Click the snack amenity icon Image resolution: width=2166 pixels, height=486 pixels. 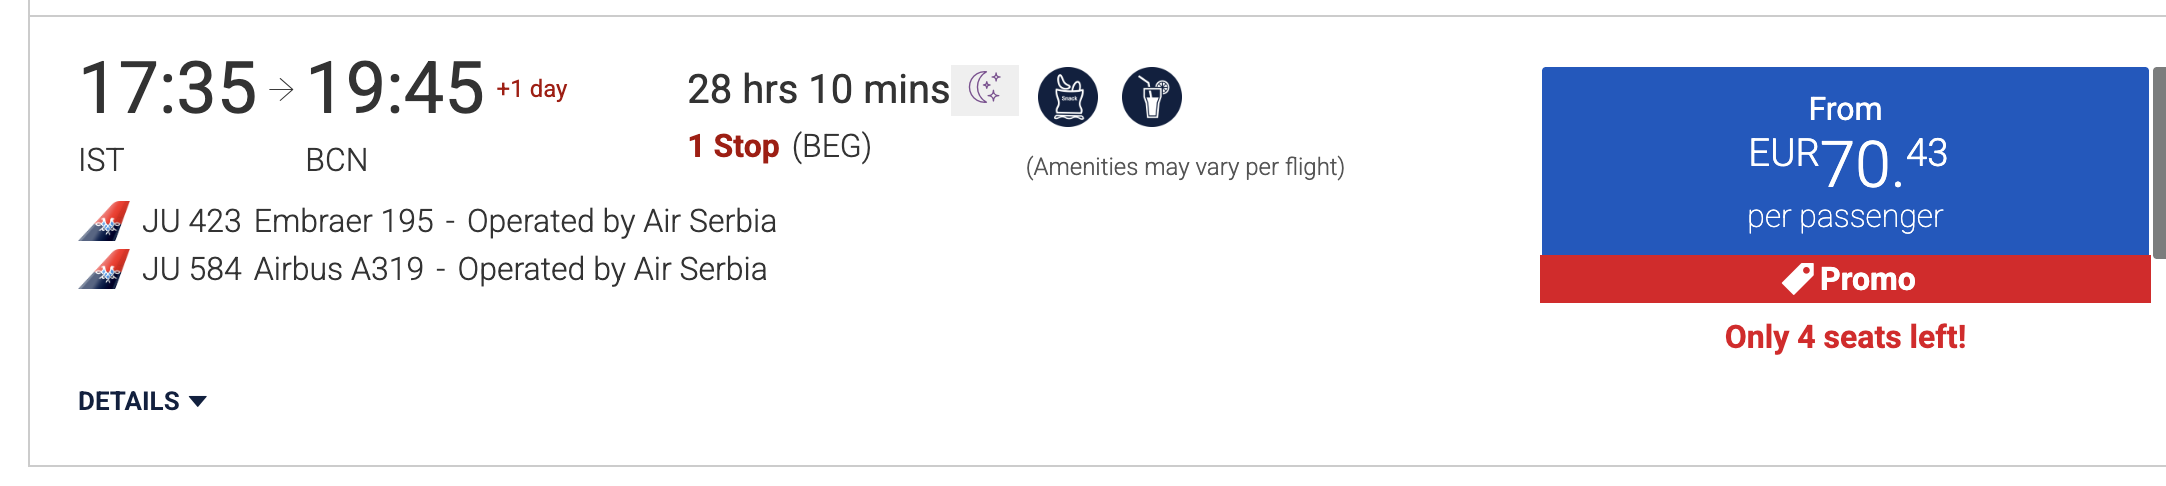tap(1068, 97)
